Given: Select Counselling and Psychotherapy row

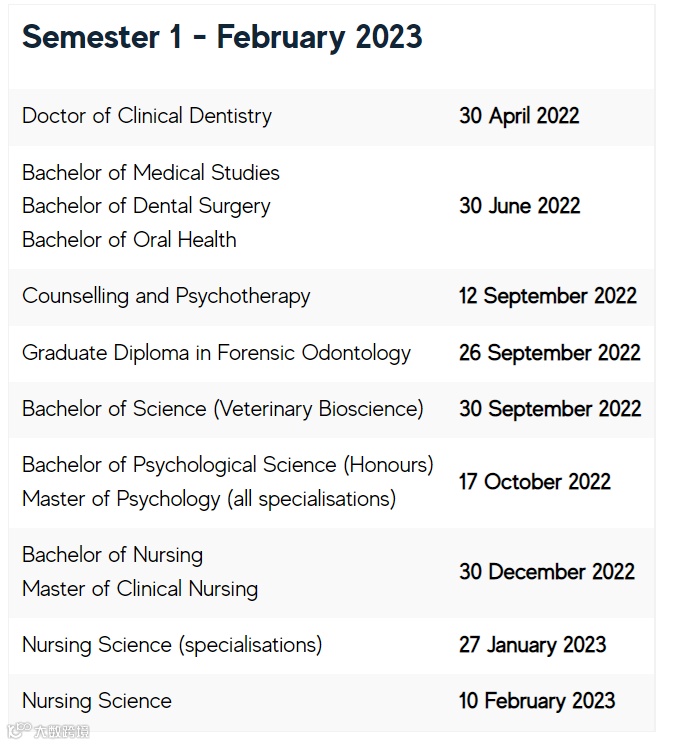Looking at the screenshot, I should tap(332, 297).
